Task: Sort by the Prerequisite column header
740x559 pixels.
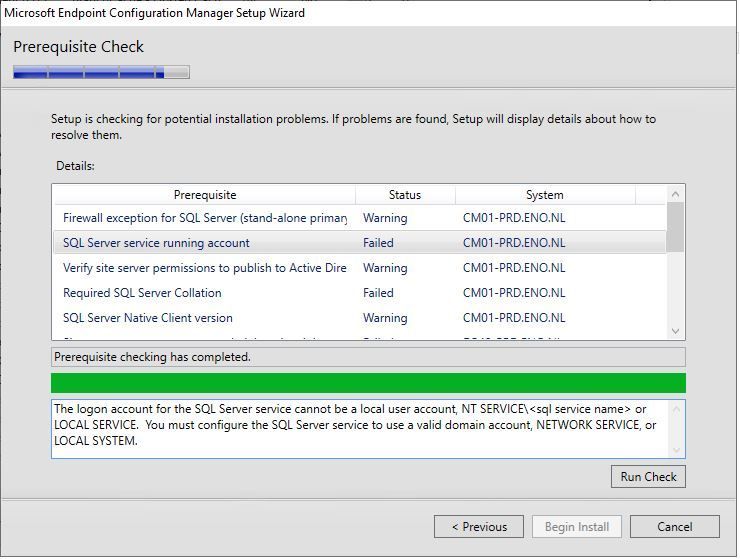Action: (205, 195)
